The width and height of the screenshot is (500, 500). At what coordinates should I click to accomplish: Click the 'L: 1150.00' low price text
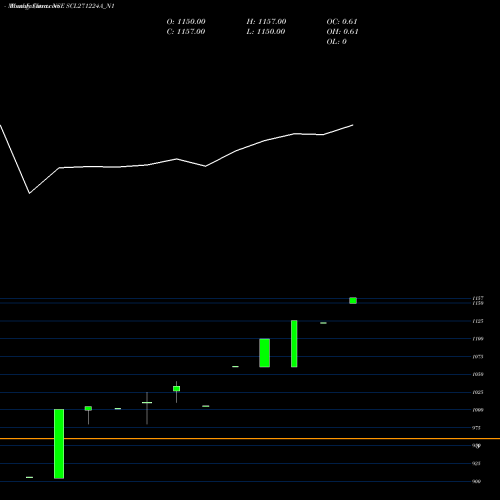266,32
